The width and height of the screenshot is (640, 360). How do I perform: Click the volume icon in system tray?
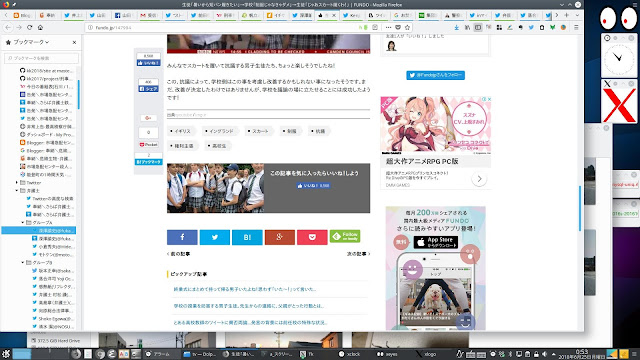[544, 354]
